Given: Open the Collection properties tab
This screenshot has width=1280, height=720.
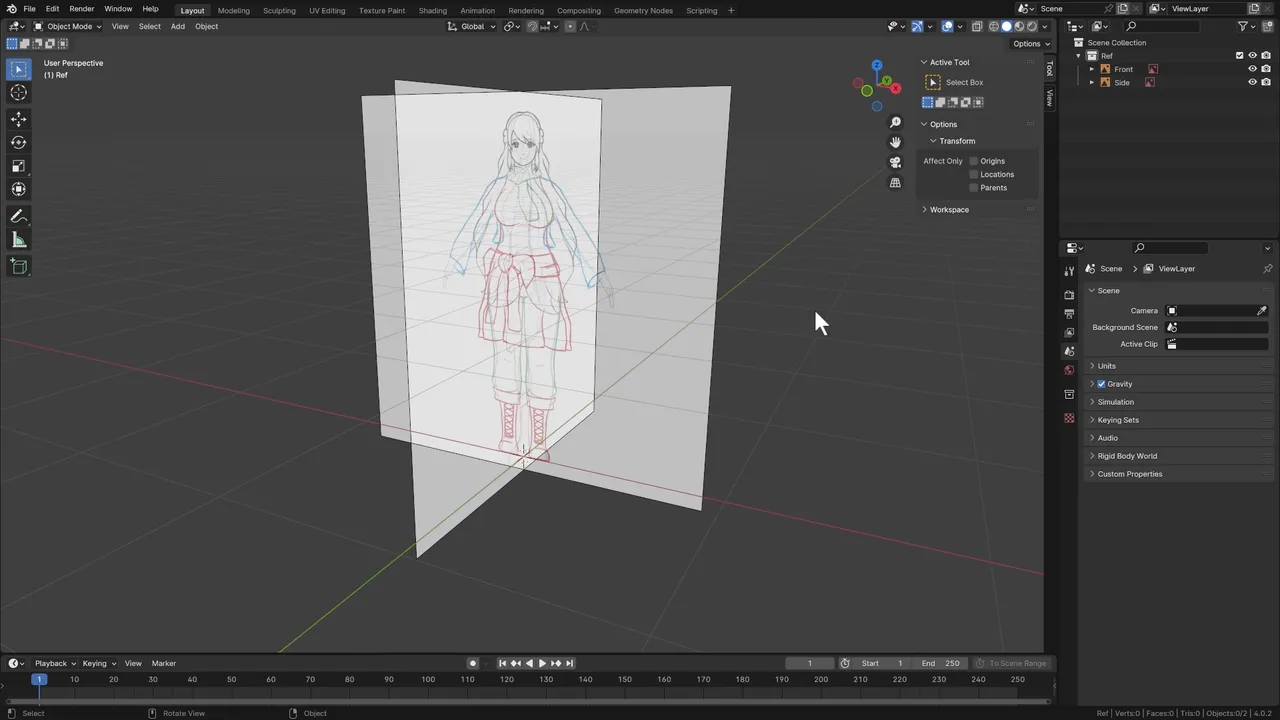Looking at the screenshot, I should (1069, 394).
